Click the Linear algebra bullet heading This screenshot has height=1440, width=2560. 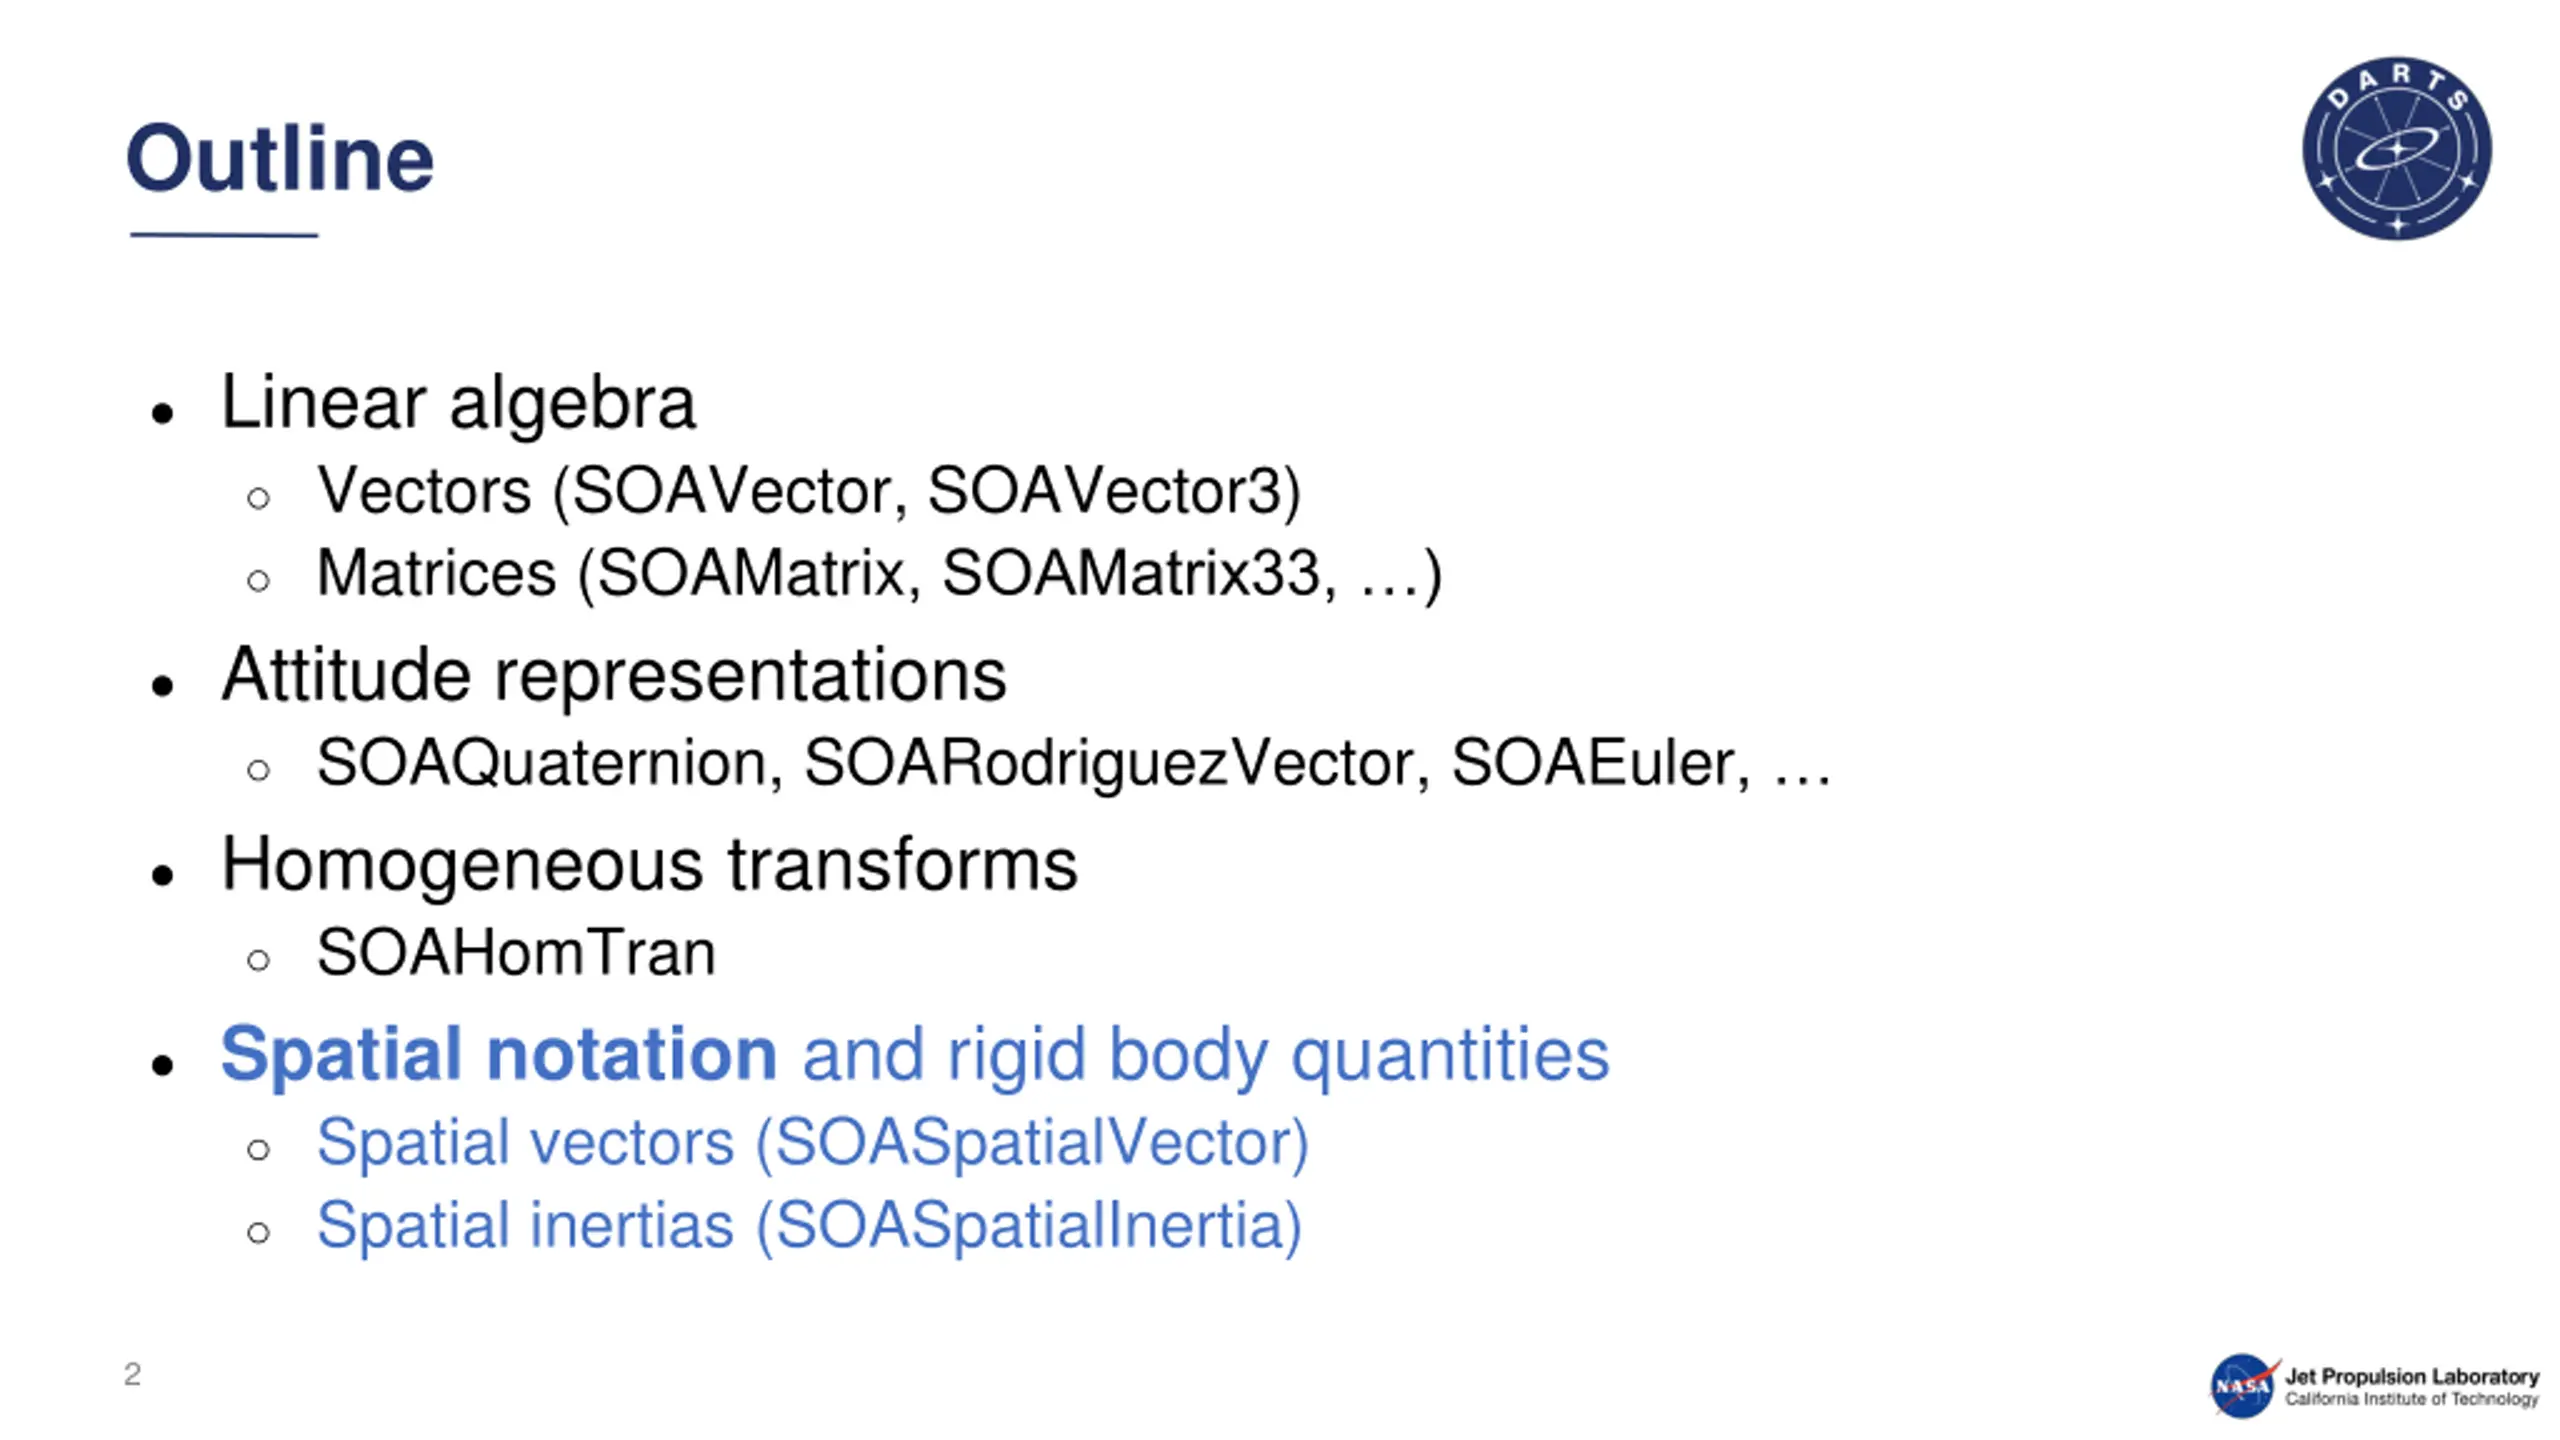pos(458,403)
